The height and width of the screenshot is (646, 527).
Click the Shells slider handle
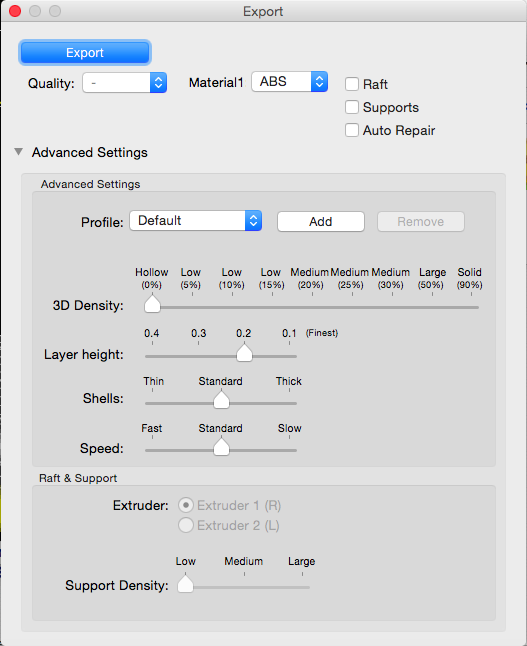point(221,400)
